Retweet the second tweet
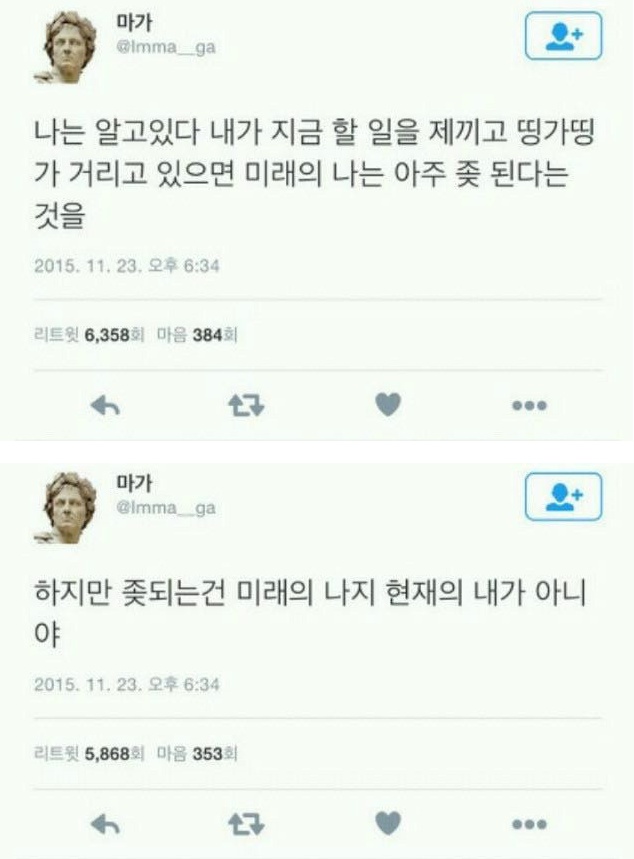The width and height of the screenshot is (634, 859). (246, 824)
